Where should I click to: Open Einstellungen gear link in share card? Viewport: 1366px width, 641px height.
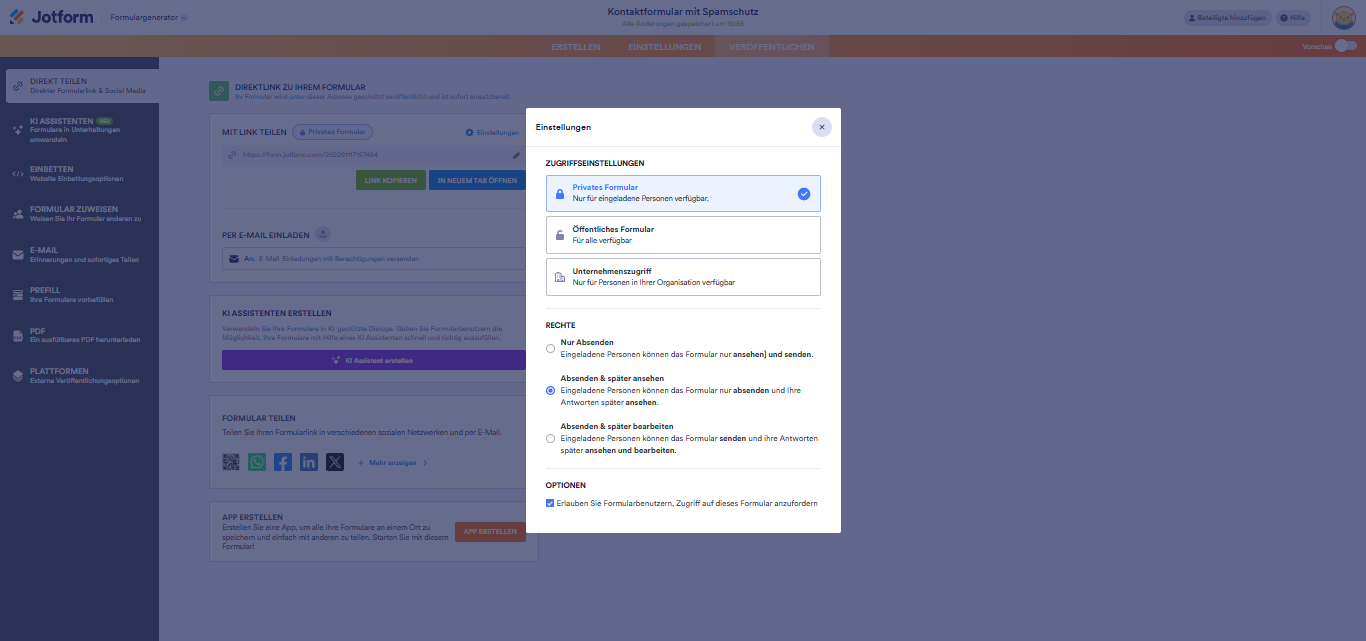click(x=492, y=133)
